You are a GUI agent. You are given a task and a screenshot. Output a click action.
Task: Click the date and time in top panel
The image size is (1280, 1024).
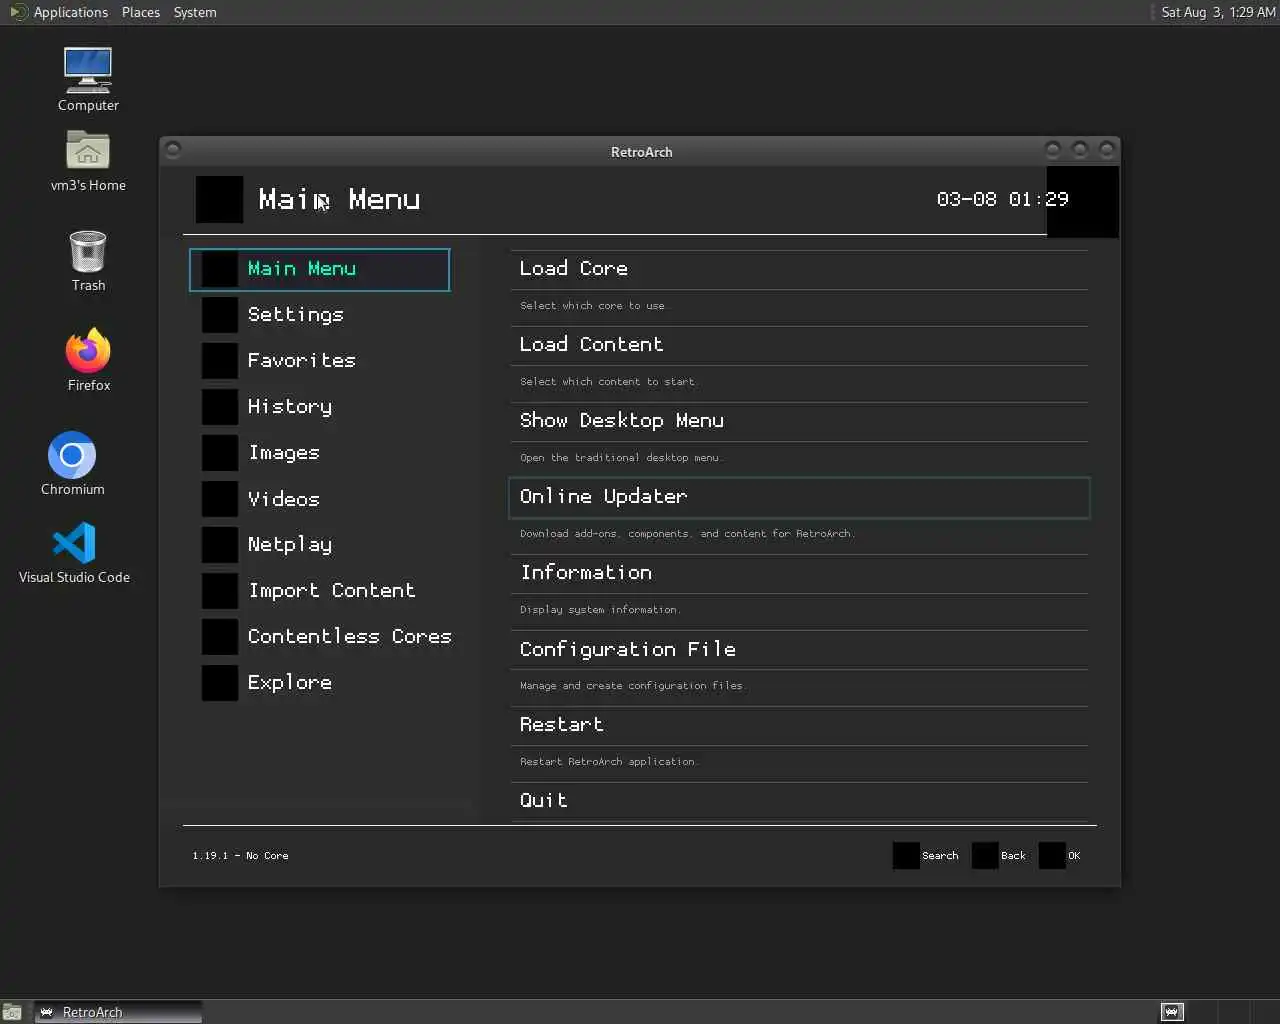point(1218,12)
